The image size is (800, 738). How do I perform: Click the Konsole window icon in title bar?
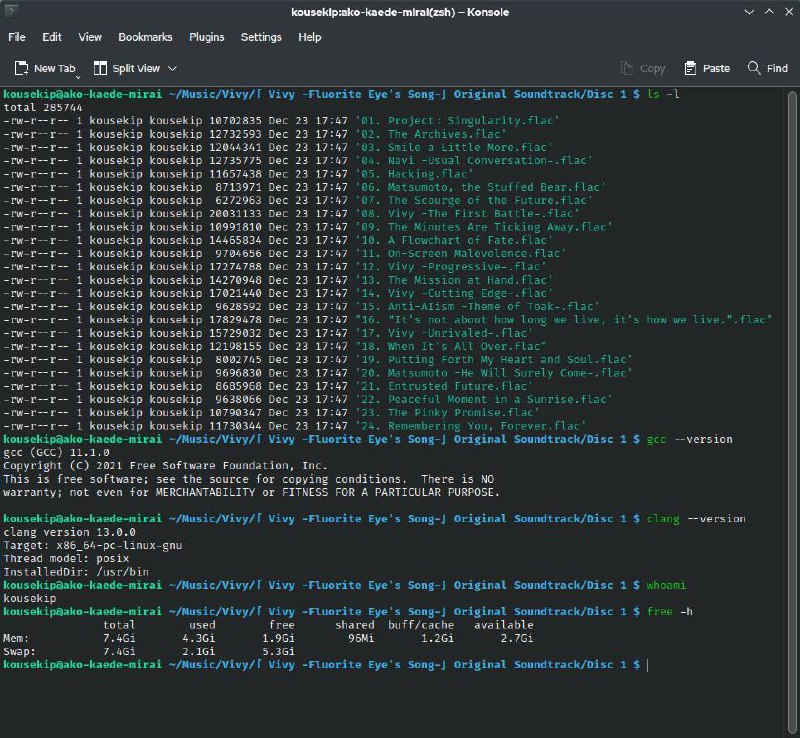pyautogui.click(x=11, y=11)
